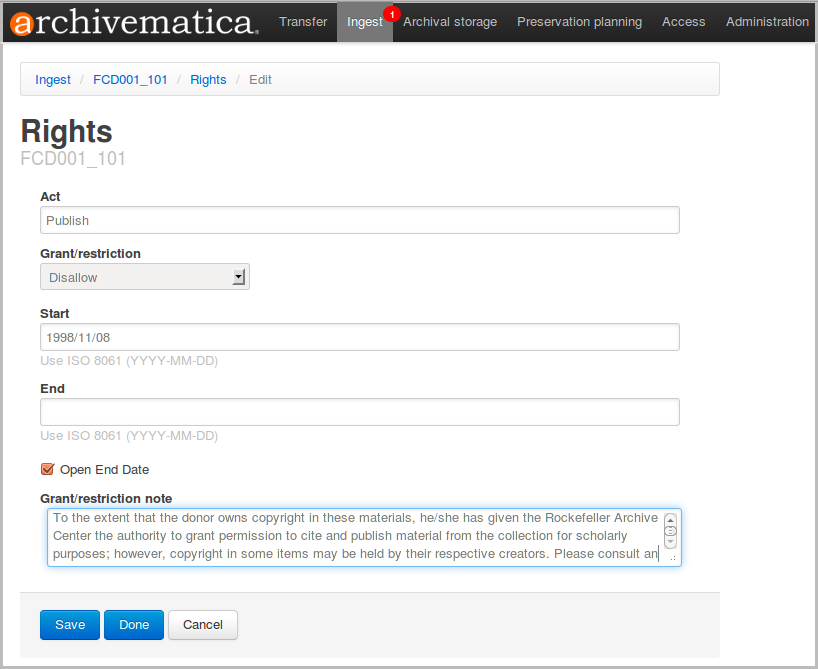Click the Done button
Image resolution: width=818 pixels, height=669 pixels.
tap(134, 625)
